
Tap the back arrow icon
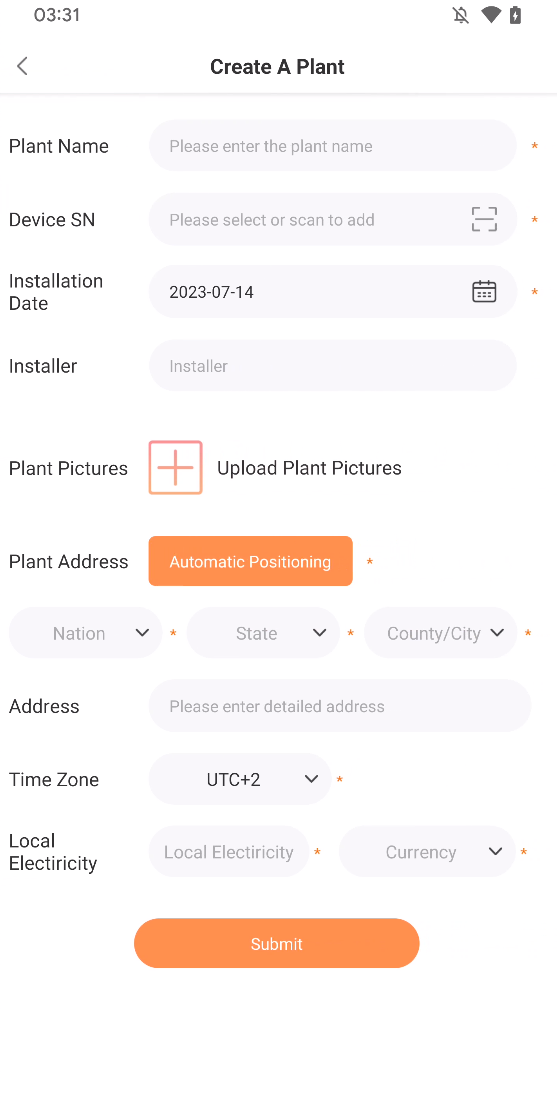coord(22,67)
